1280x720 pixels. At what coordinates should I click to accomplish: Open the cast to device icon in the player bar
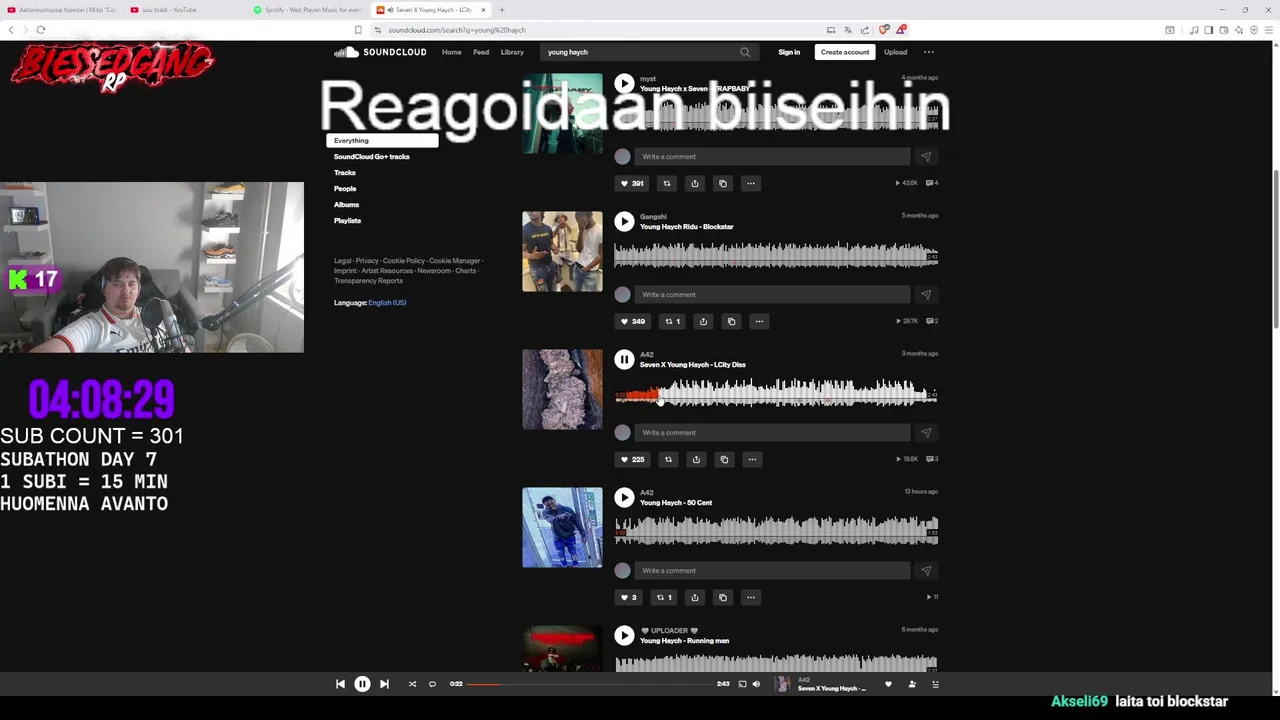point(742,684)
